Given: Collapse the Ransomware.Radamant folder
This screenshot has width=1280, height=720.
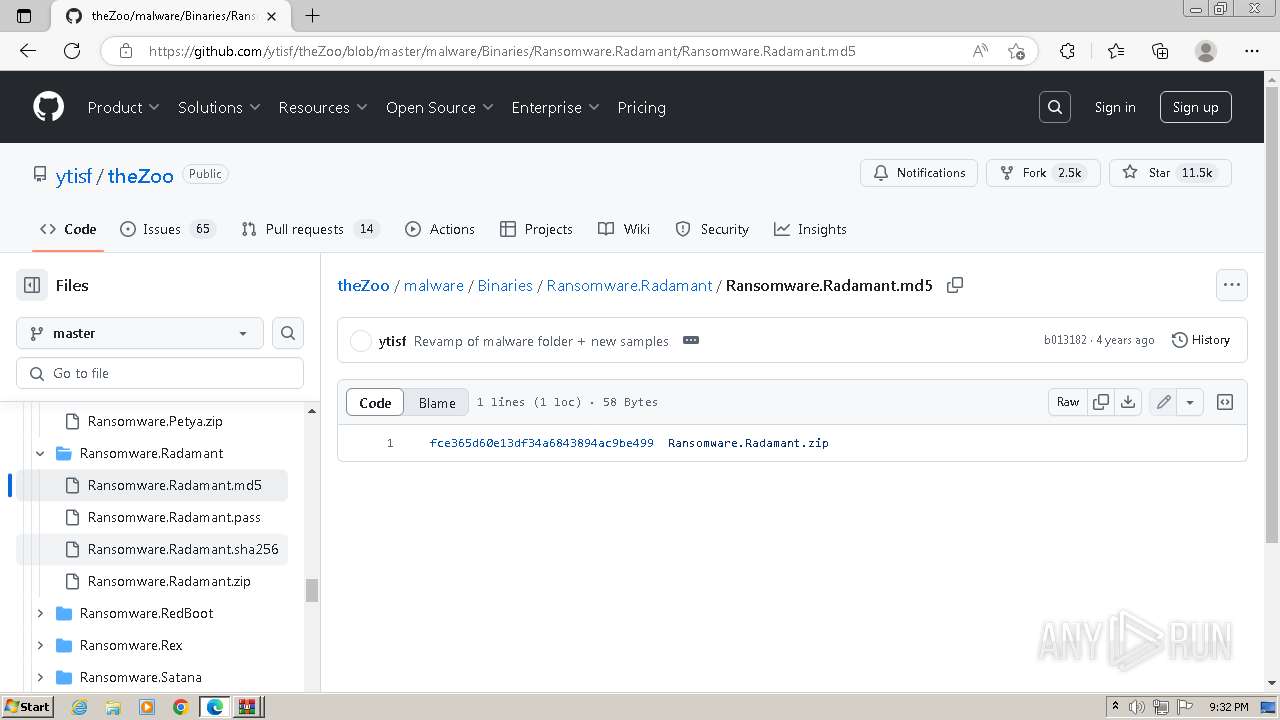Looking at the screenshot, I should coord(40,453).
